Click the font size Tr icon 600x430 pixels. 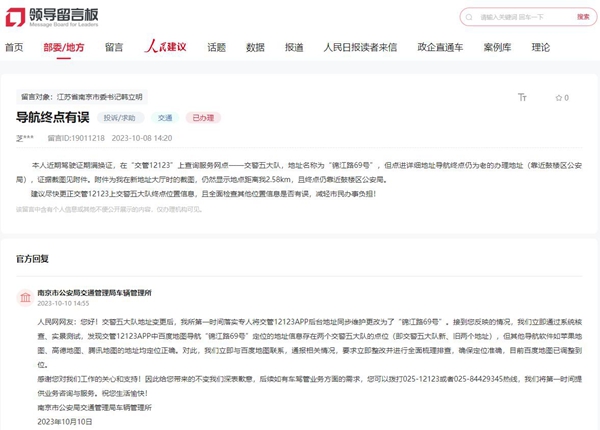point(522,98)
